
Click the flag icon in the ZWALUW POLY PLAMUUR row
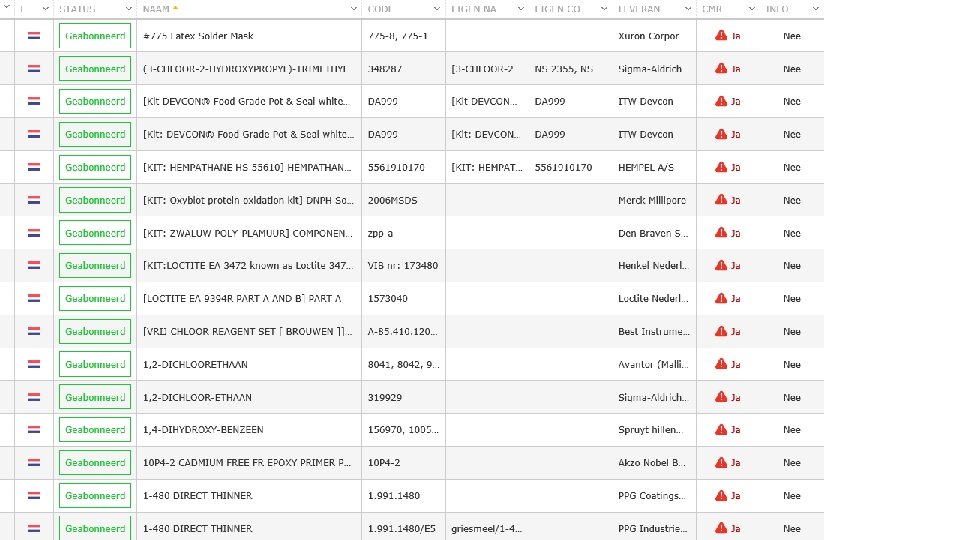tap(34, 233)
